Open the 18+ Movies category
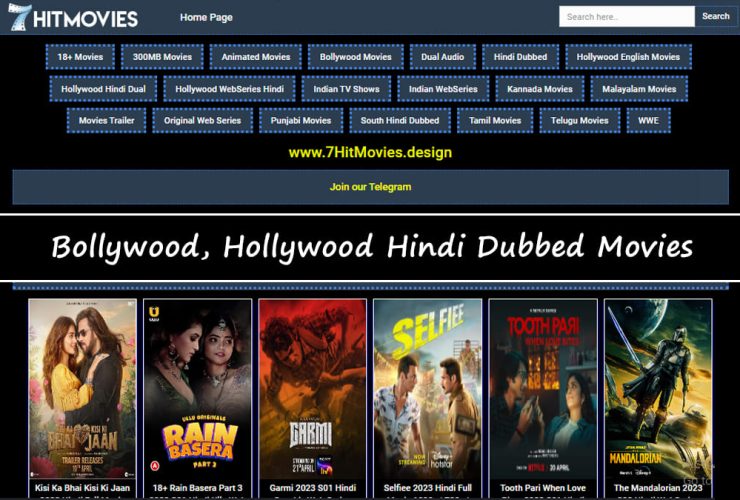This screenshot has width=740, height=500. tap(80, 57)
